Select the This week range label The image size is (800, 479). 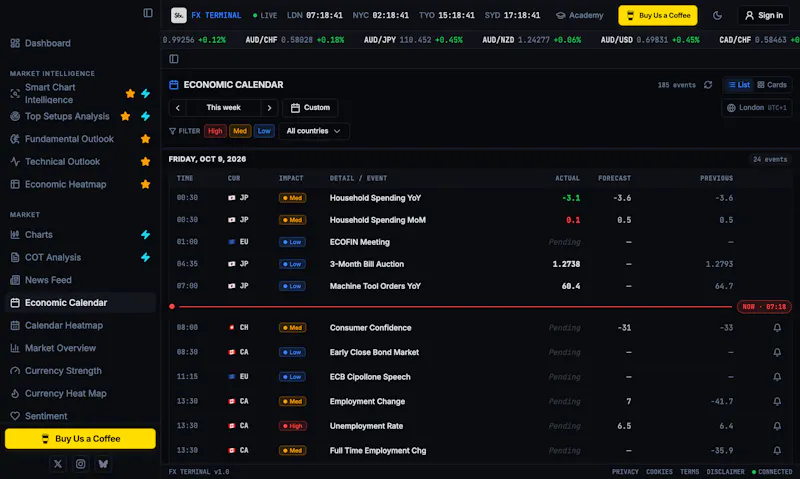[x=223, y=108]
